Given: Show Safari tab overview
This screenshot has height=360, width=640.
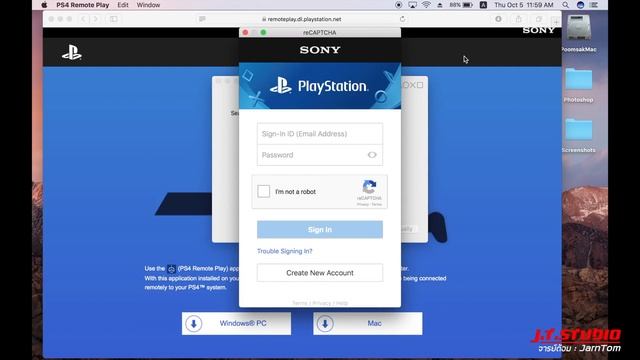Looking at the screenshot, I should click(x=539, y=19).
